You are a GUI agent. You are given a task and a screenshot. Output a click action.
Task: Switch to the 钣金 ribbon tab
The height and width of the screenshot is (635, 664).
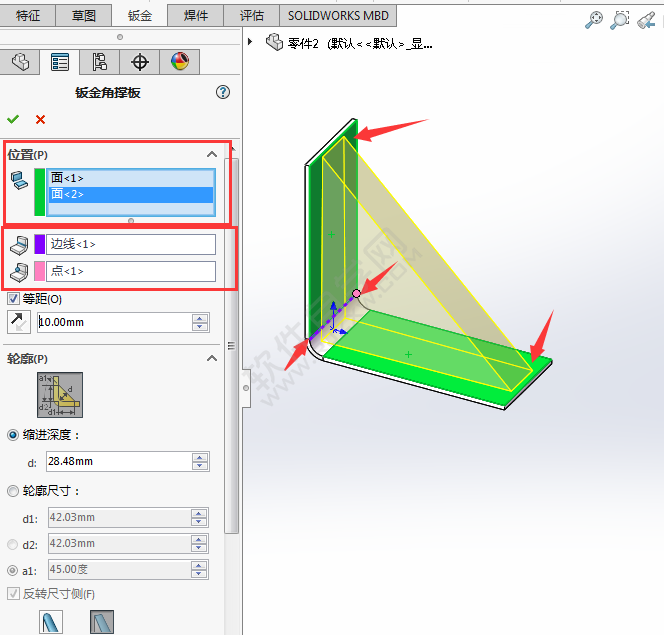[x=140, y=16]
